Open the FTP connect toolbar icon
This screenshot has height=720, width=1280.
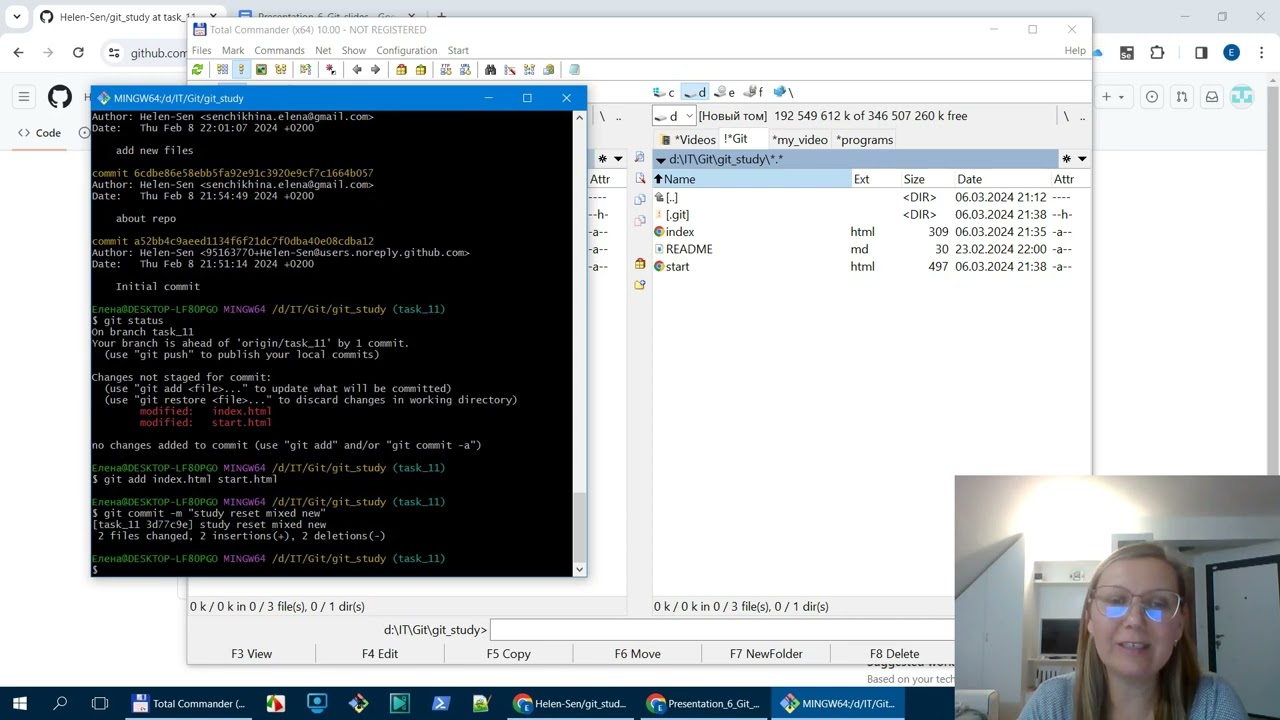[x=446, y=70]
